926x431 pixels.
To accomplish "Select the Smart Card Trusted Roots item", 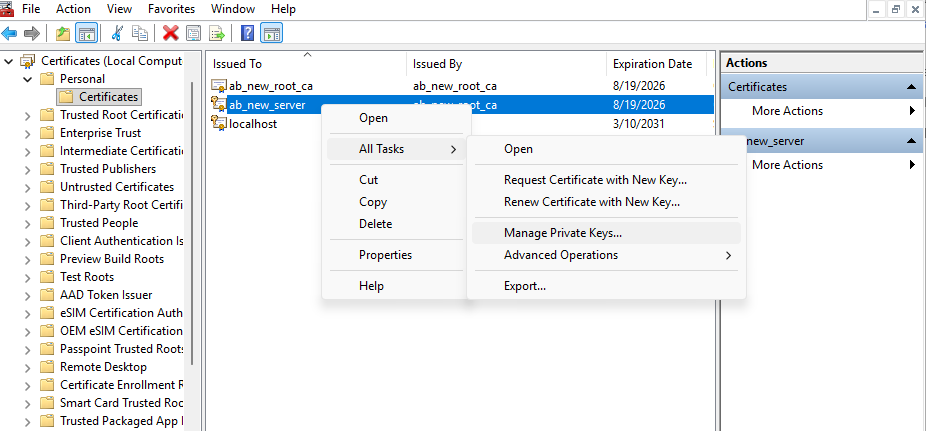I will 121,403.
